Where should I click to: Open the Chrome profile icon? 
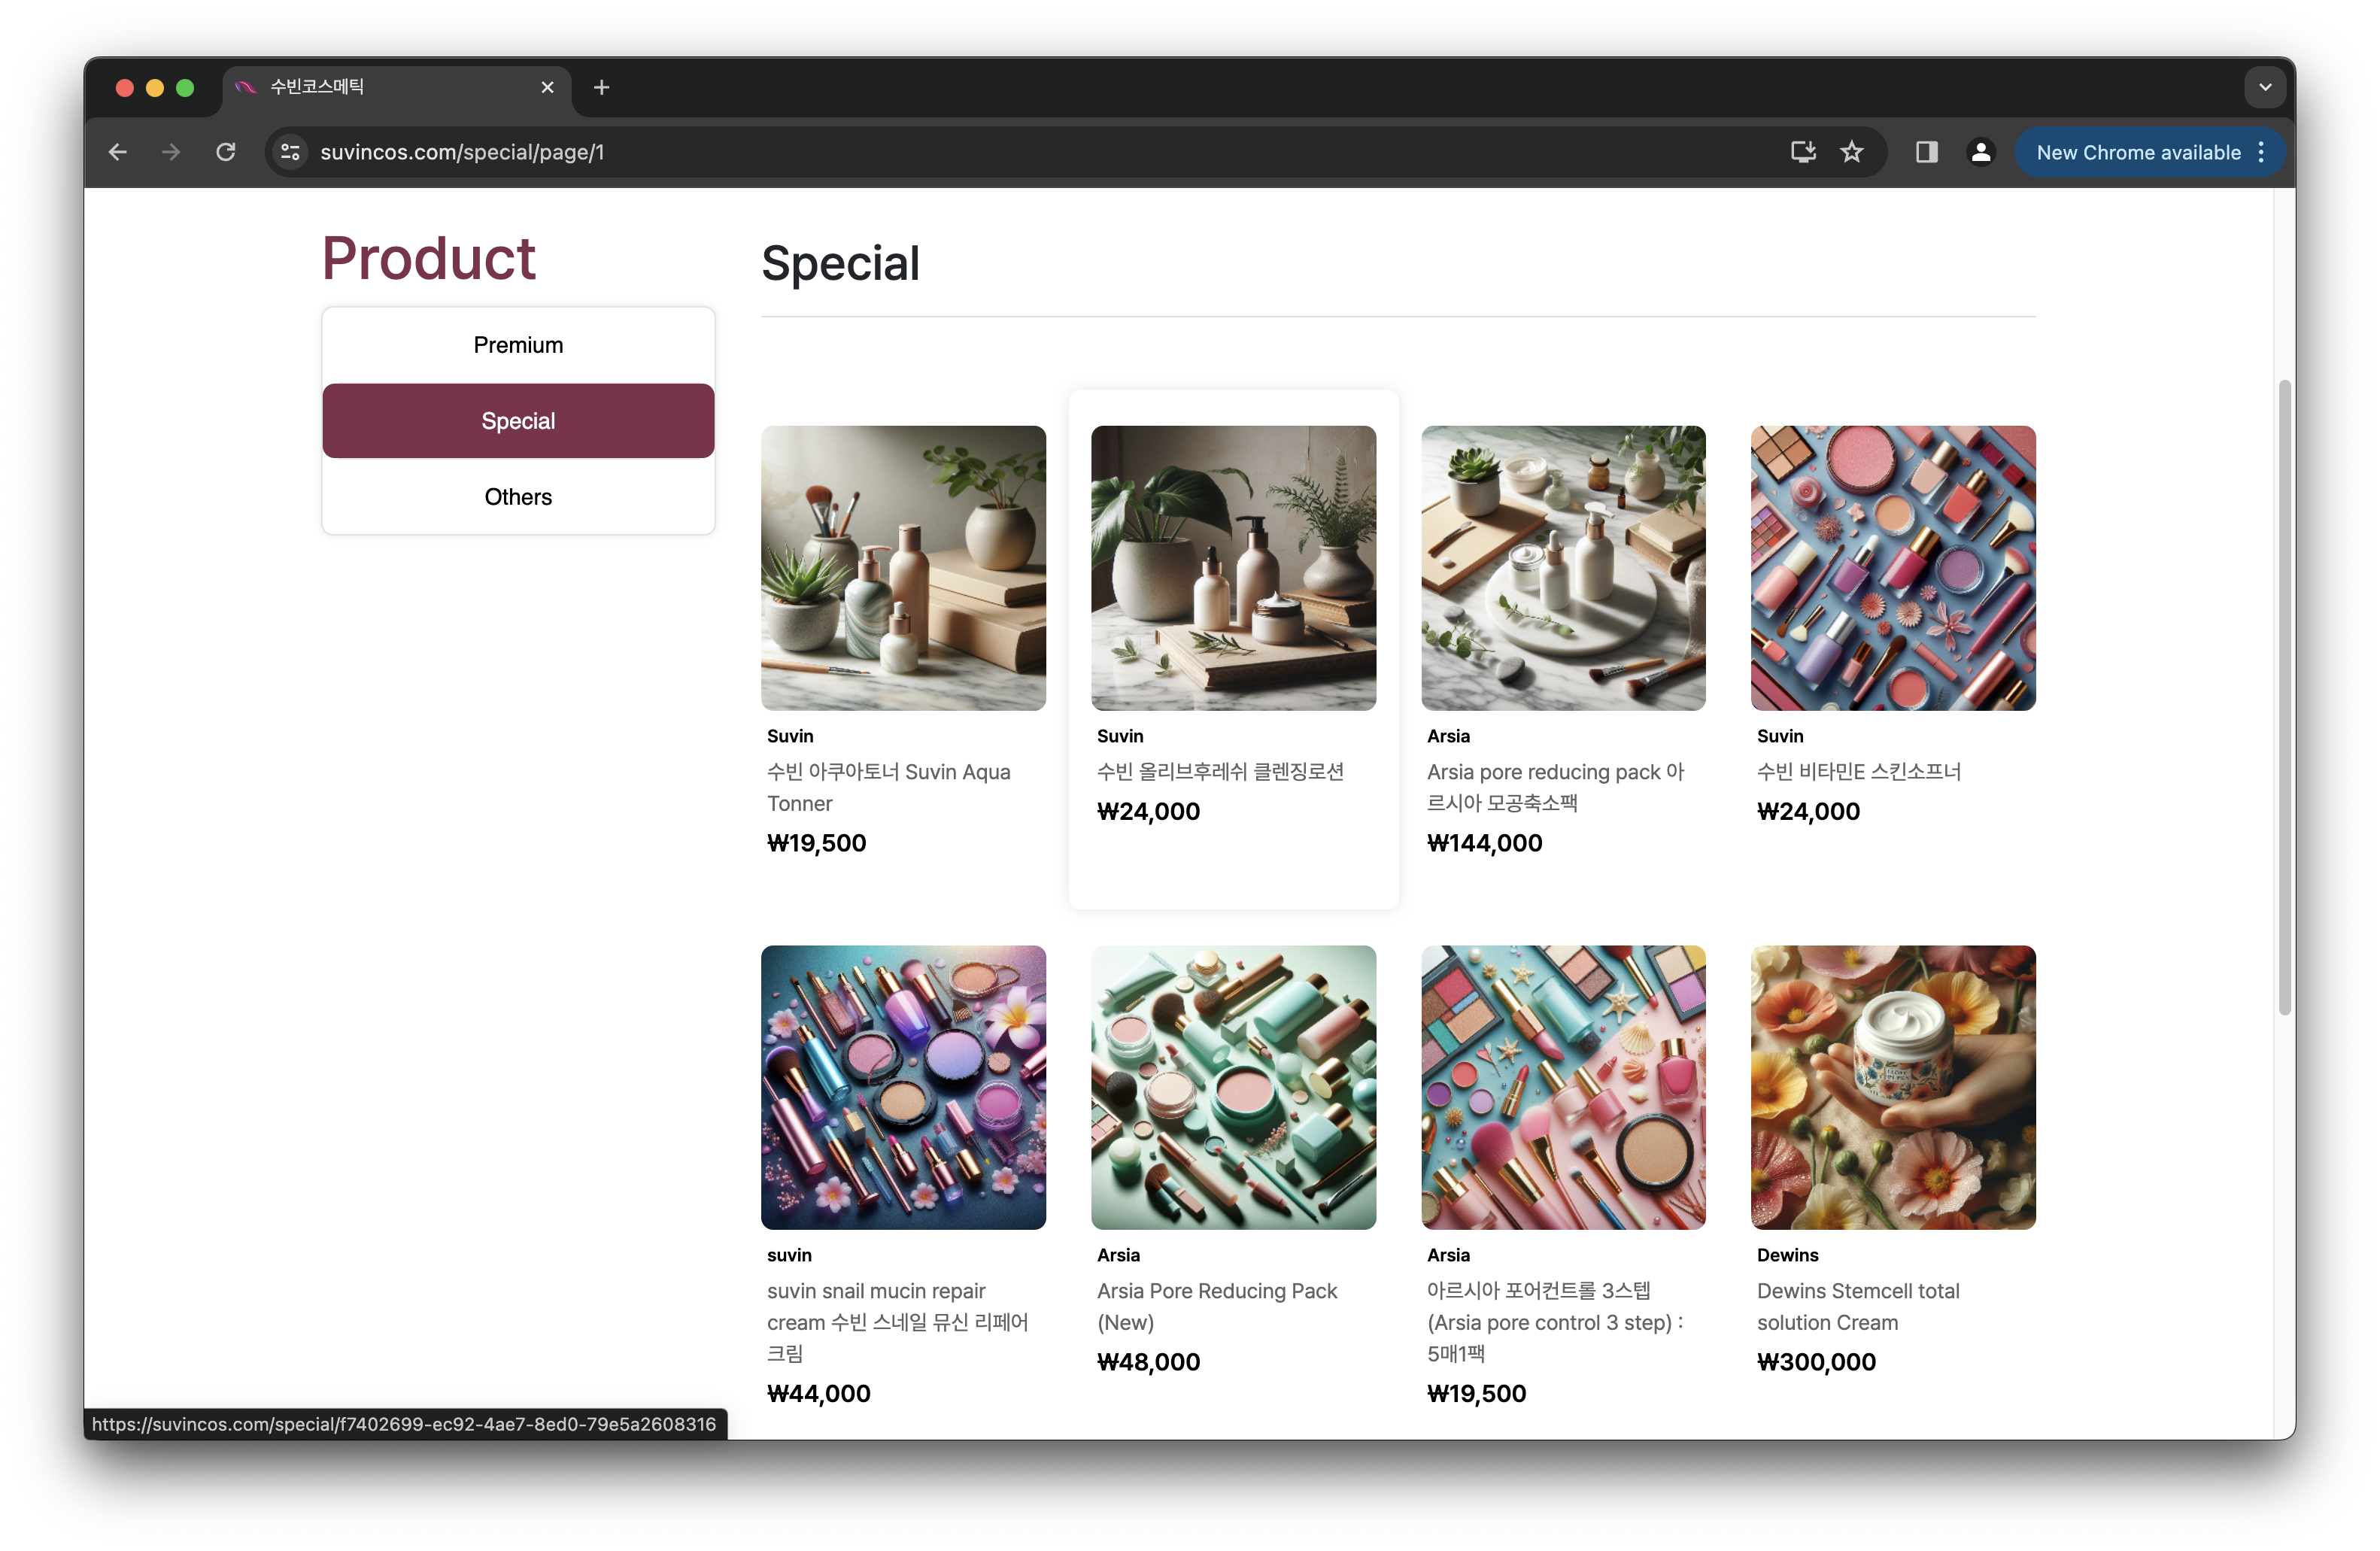click(x=1980, y=152)
